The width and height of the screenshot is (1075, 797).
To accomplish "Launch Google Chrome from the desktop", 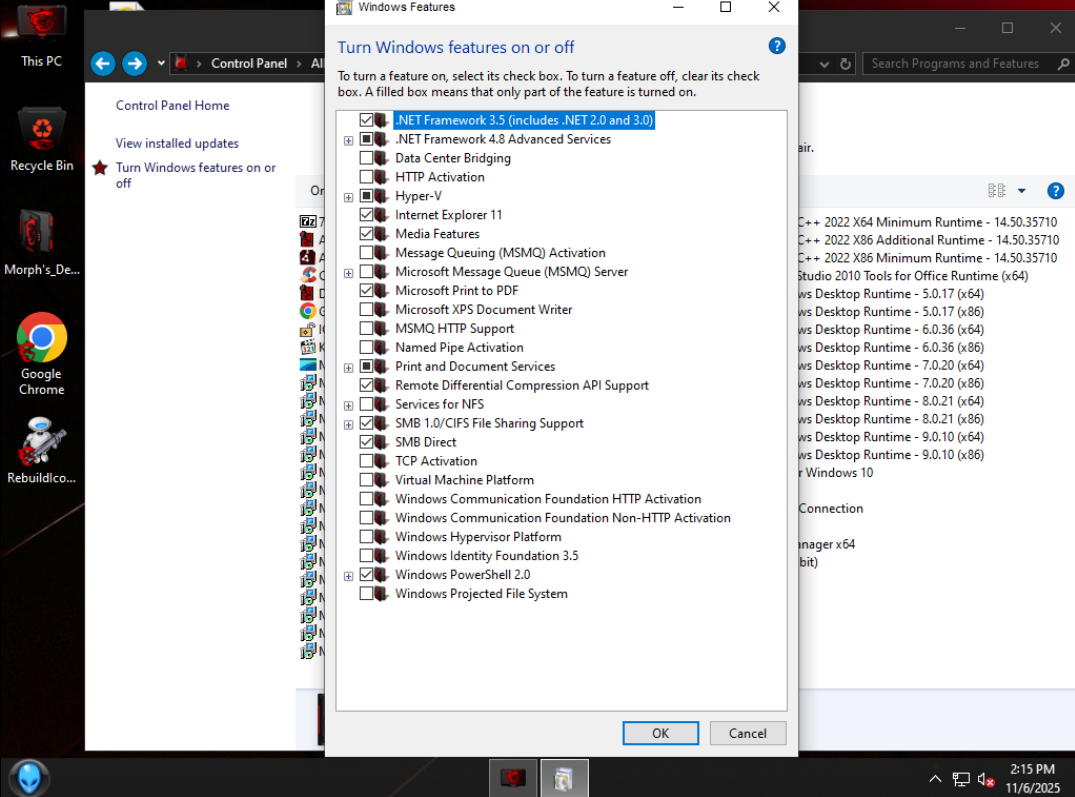I will pos(42,354).
